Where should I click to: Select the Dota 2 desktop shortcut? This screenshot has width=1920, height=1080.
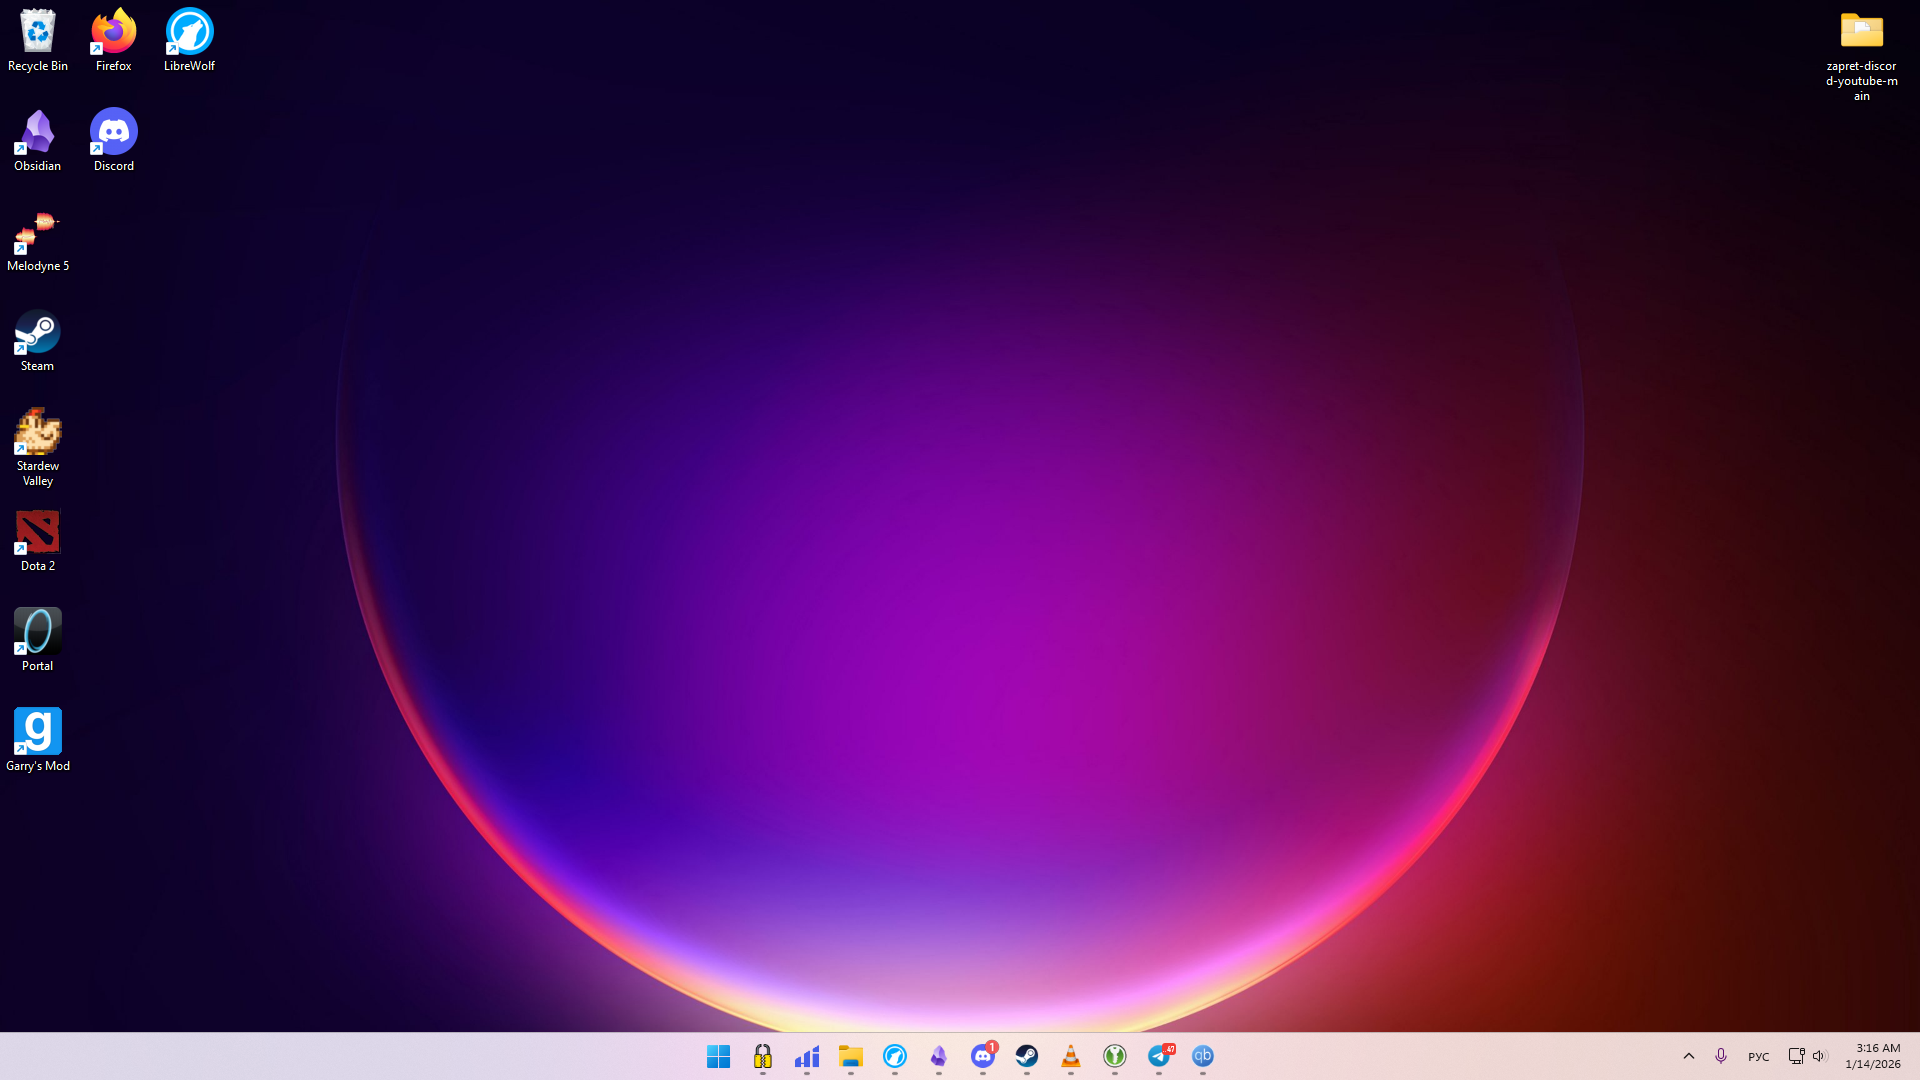click(38, 540)
